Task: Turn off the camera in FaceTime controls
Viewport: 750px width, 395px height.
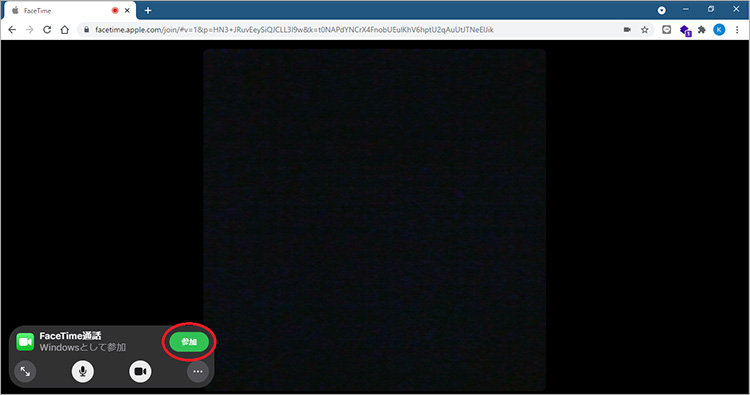Action: (x=140, y=371)
